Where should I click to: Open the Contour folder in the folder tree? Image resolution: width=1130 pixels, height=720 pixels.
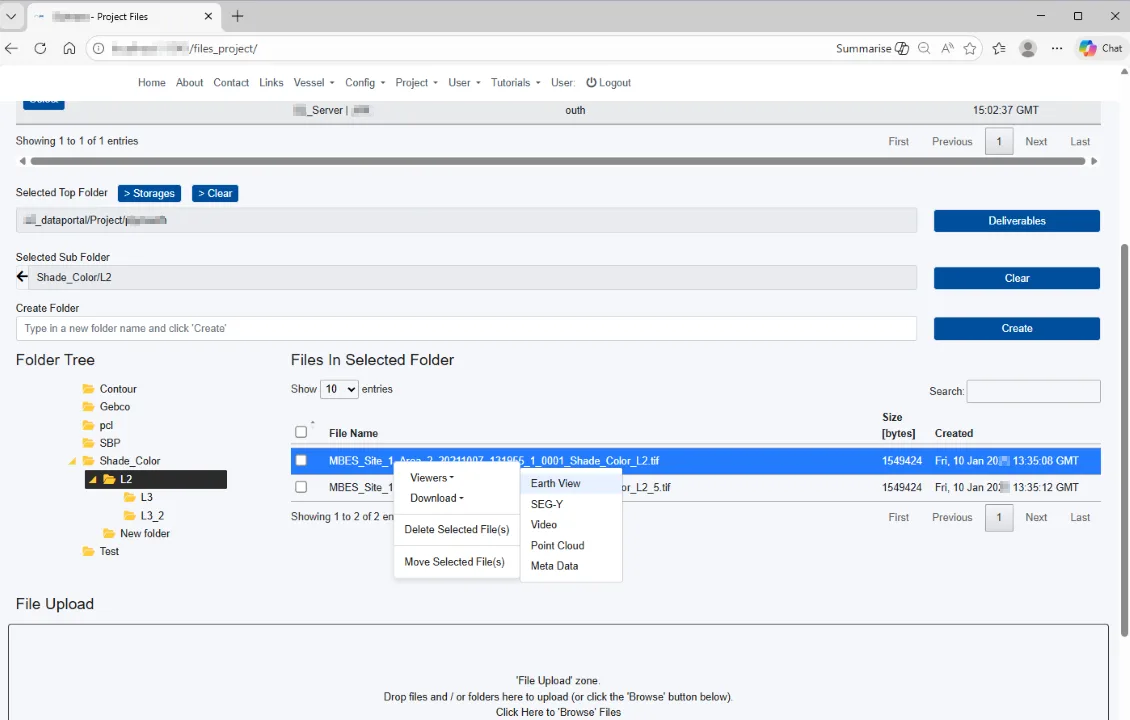click(x=117, y=388)
